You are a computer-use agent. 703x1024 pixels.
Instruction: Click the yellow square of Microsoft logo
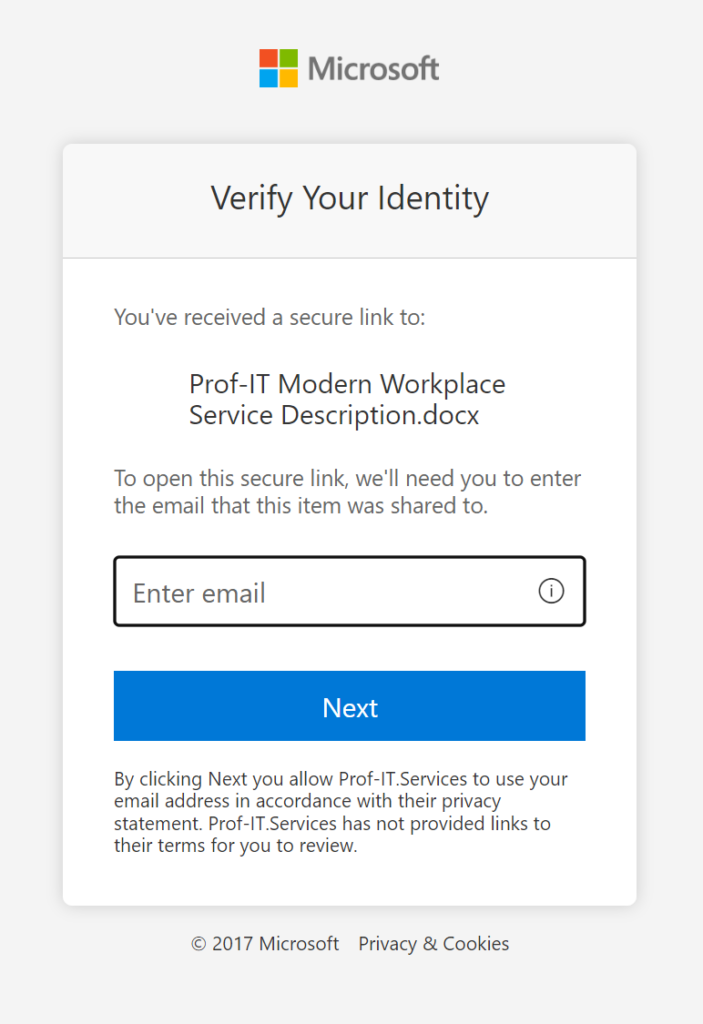pyautogui.click(x=288, y=78)
